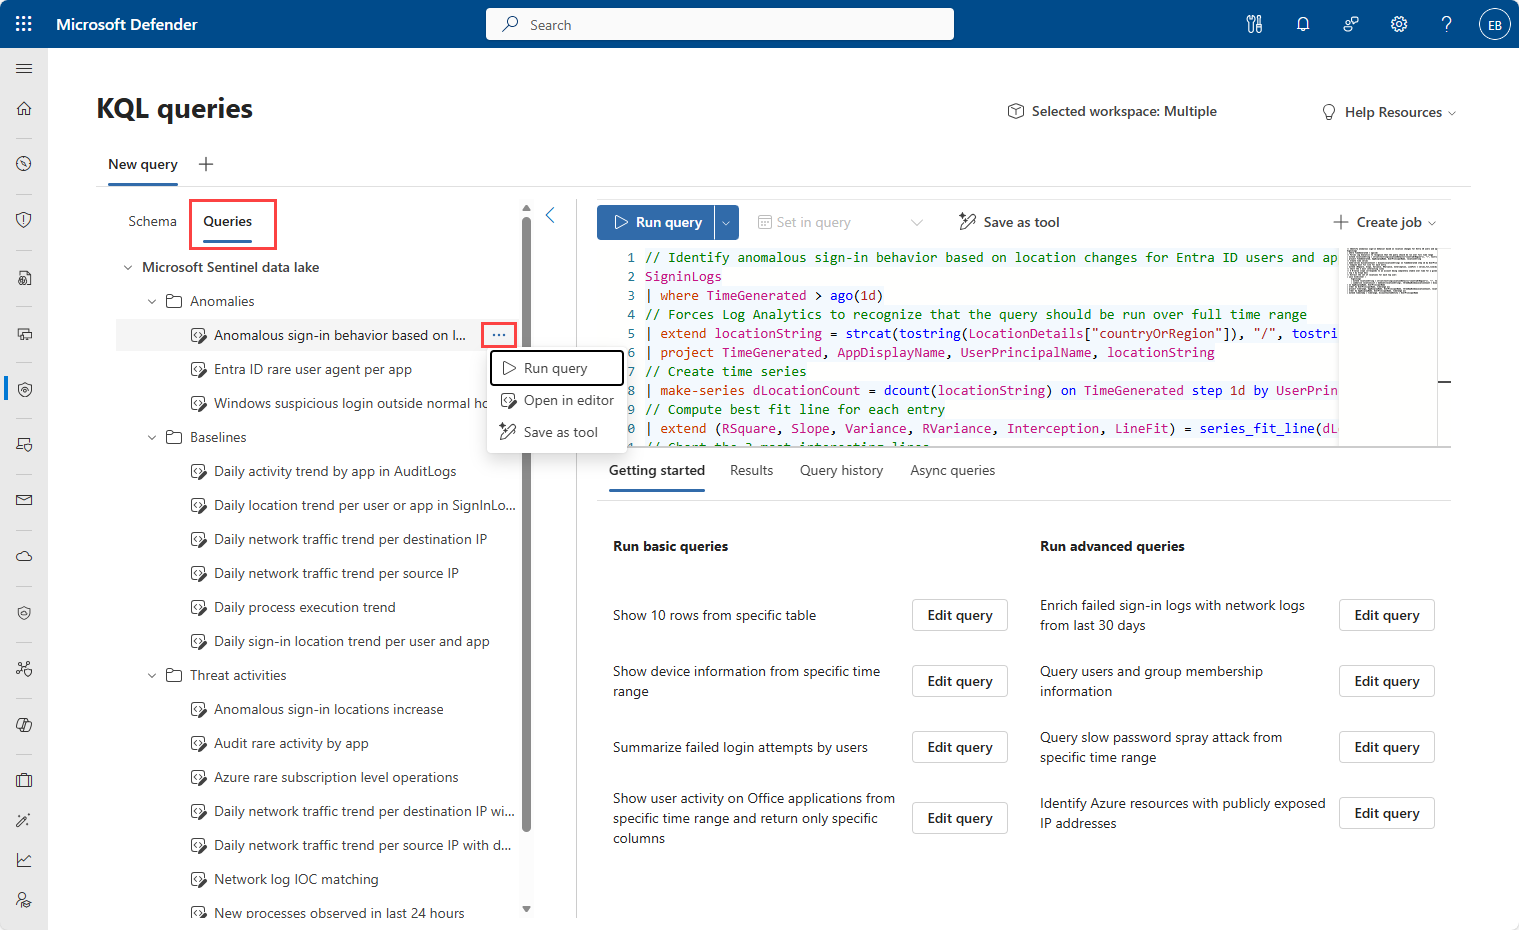Go to Home in the left sidebar

click(x=24, y=108)
